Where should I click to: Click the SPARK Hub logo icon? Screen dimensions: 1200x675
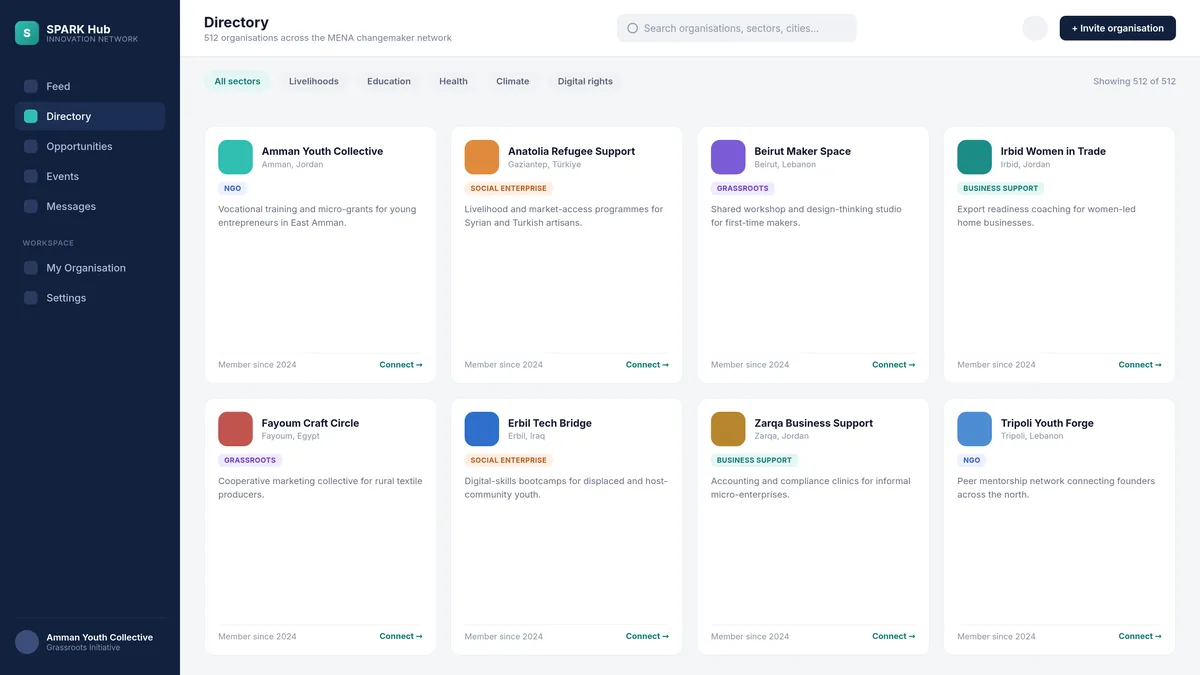tap(27, 33)
